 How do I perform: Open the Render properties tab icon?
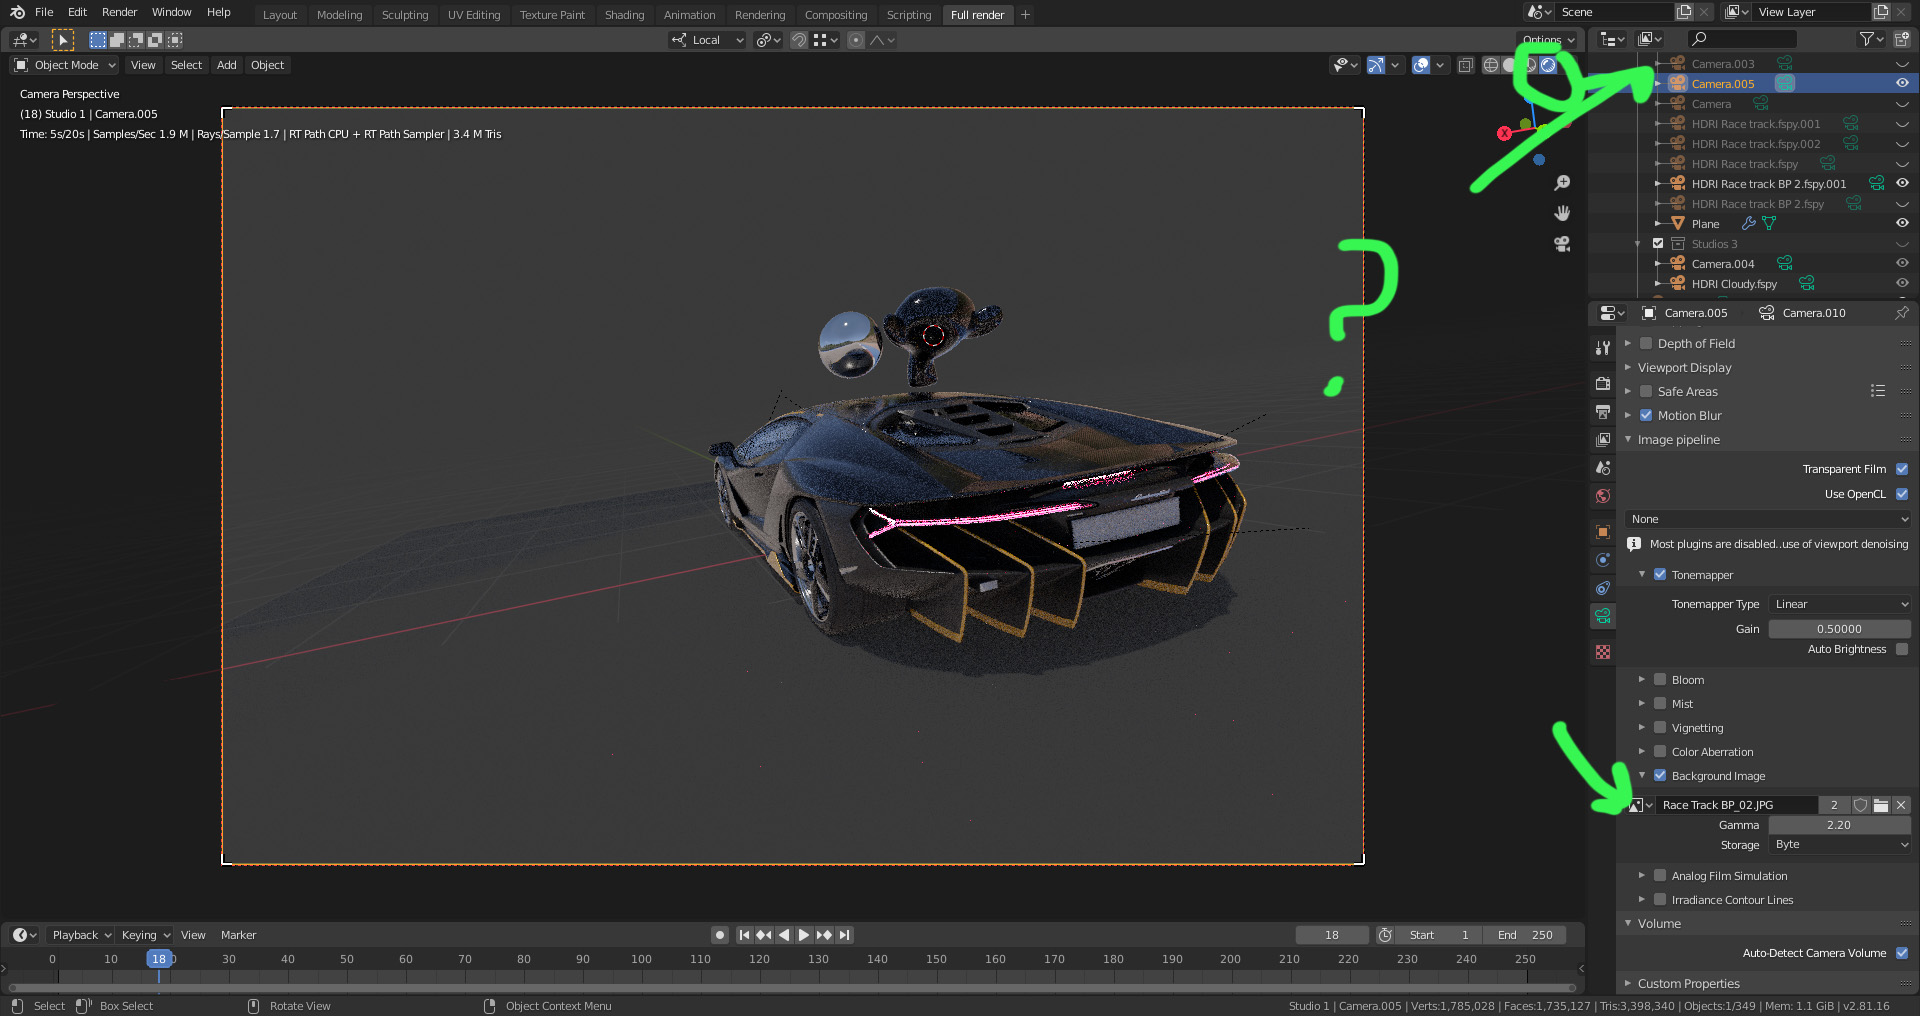(x=1603, y=384)
